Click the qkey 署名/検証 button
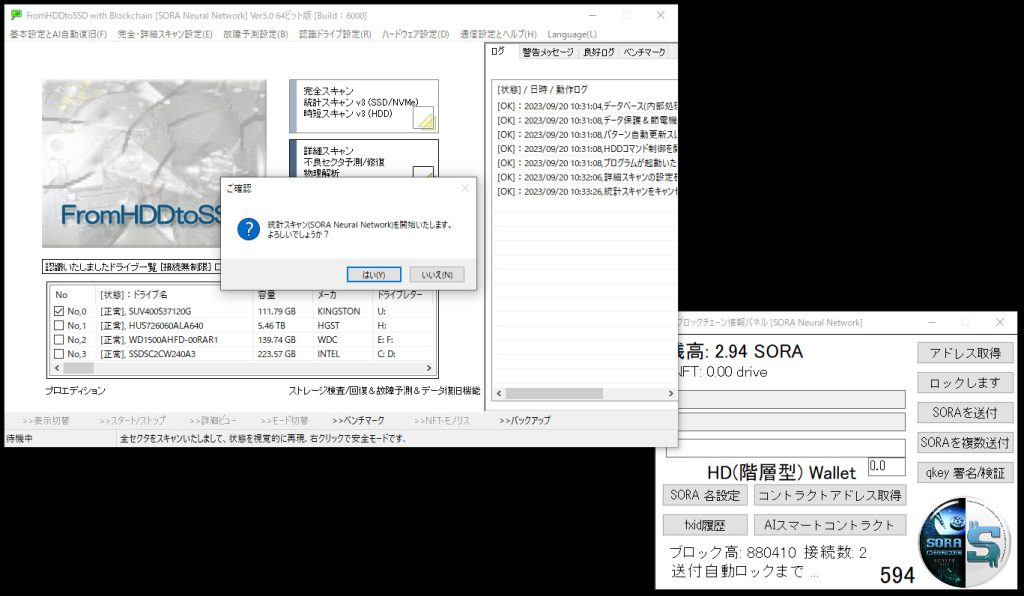Image resolution: width=1024 pixels, height=596 pixels. [965, 473]
